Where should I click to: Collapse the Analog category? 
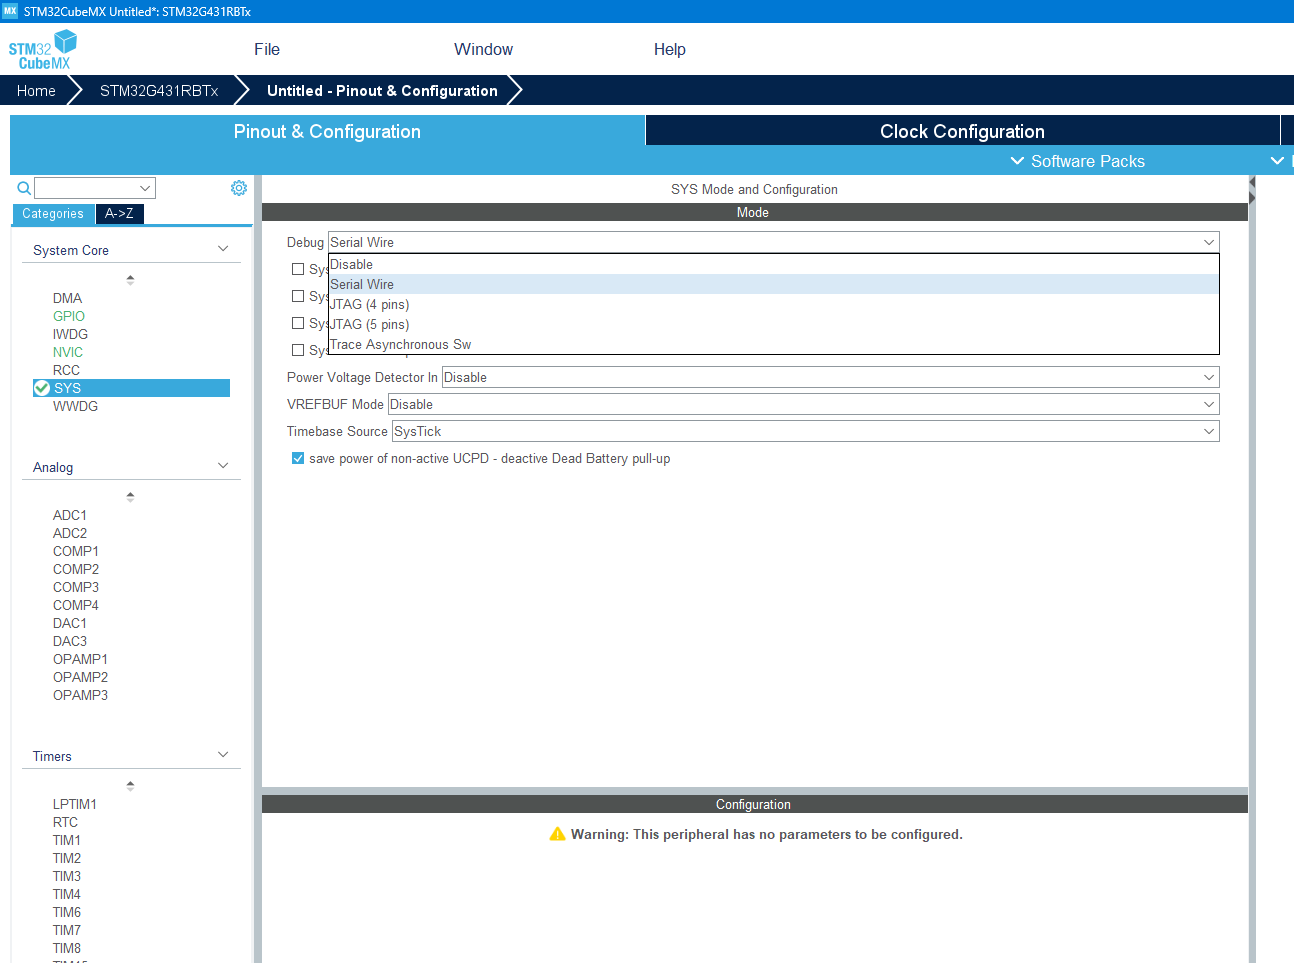tap(223, 466)
